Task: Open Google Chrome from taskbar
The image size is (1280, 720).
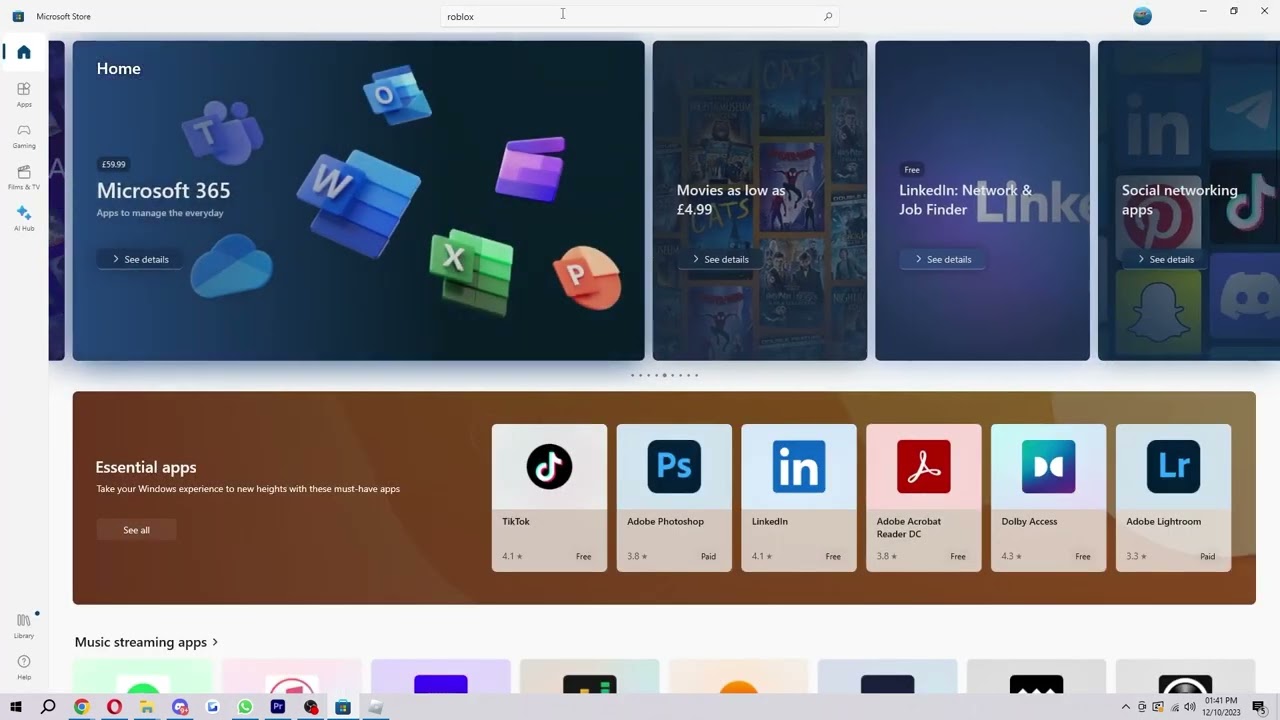Action: (81, 707)
